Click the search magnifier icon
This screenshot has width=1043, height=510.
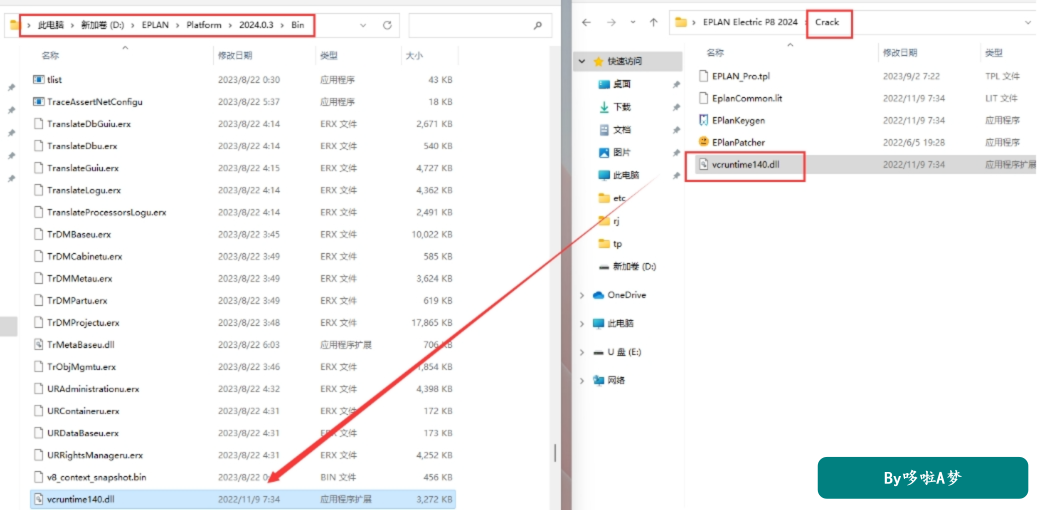tap(537, 26)
